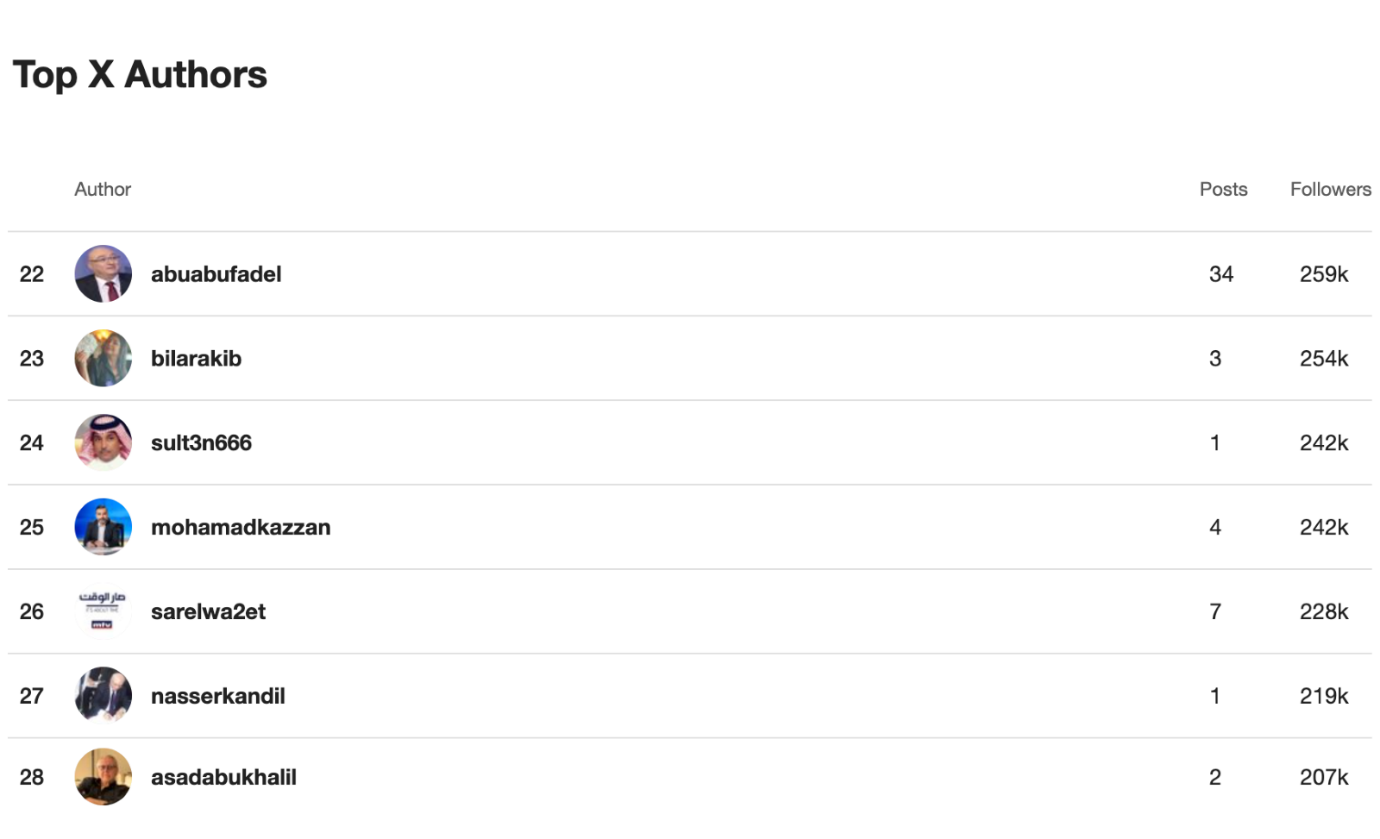Screen dimensions: 1380x839
Task: Visit the sarelwa2et author link
Action: 208,611
